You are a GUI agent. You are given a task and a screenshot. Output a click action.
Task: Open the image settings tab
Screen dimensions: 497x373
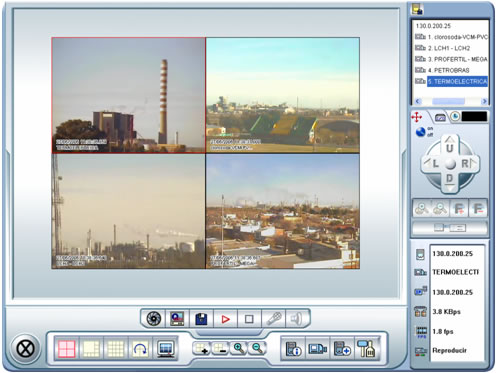pyautogui.click(x=440, y=118)
